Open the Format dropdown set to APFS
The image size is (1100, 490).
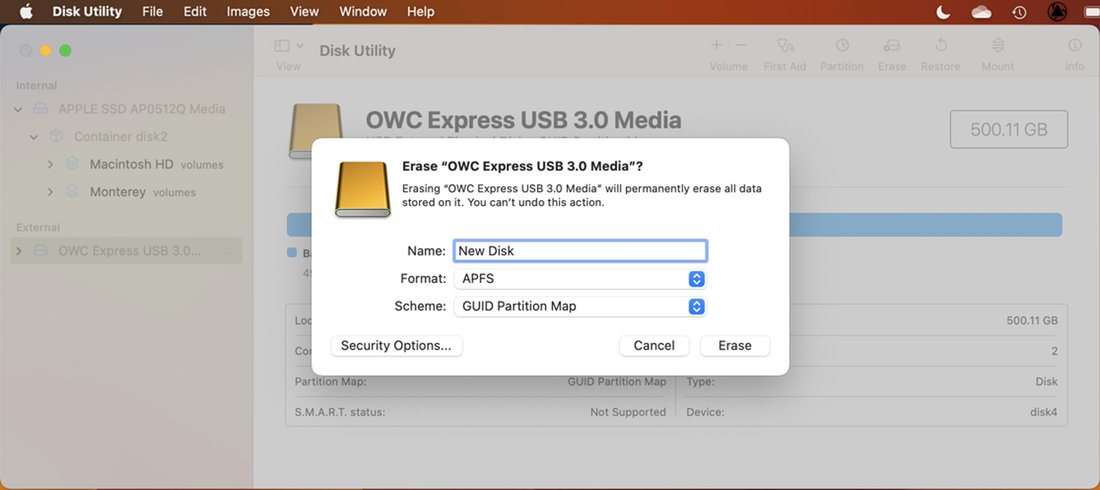580,279
